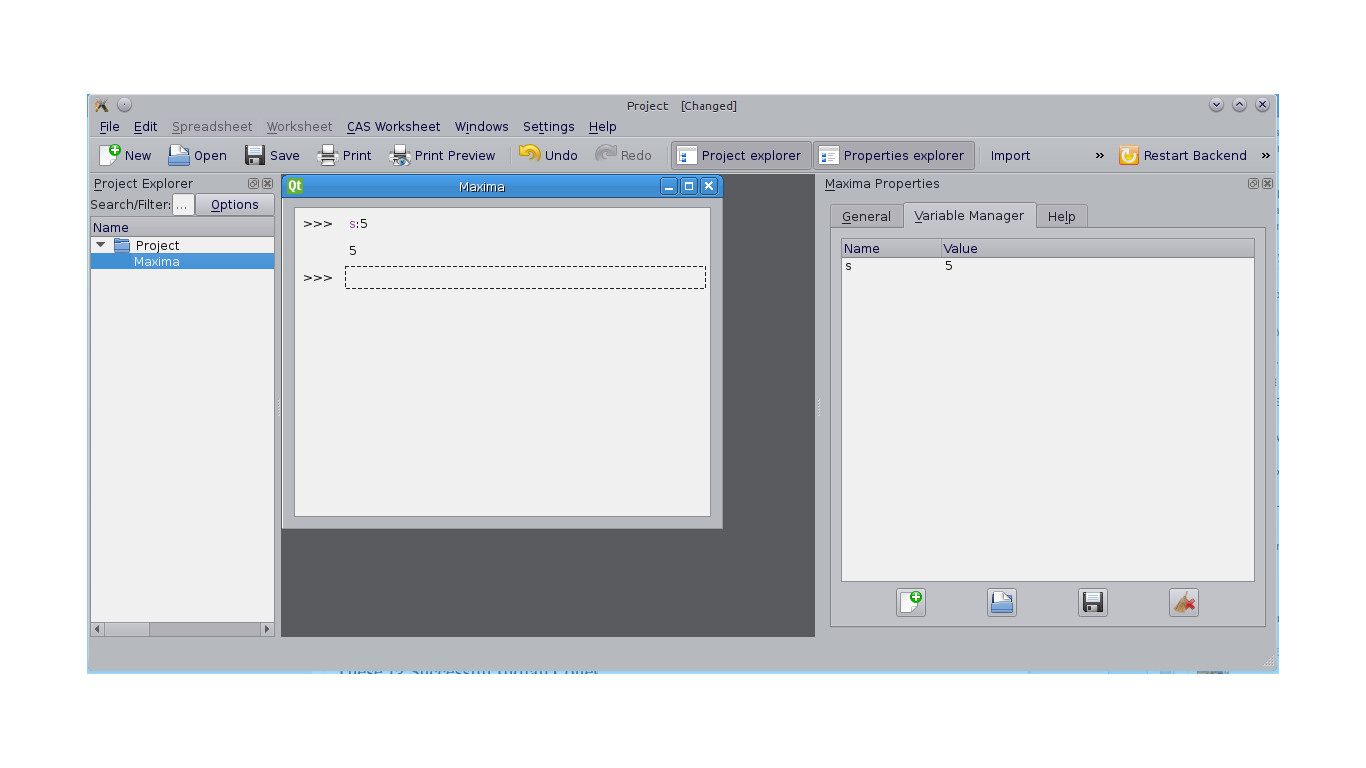
Task: Open the Options menu in Project Explorer
Action: coord(234,204)
